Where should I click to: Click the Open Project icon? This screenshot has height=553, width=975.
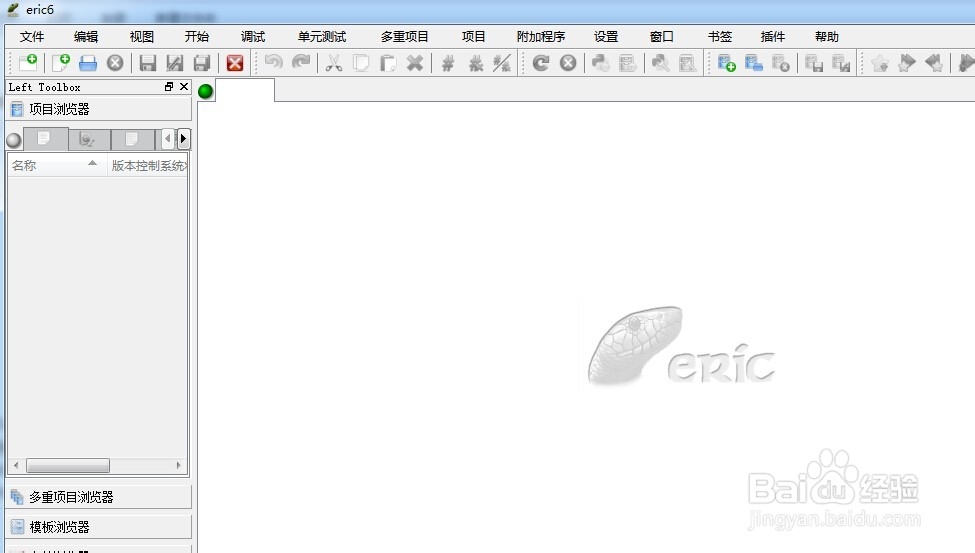(754, 63)
